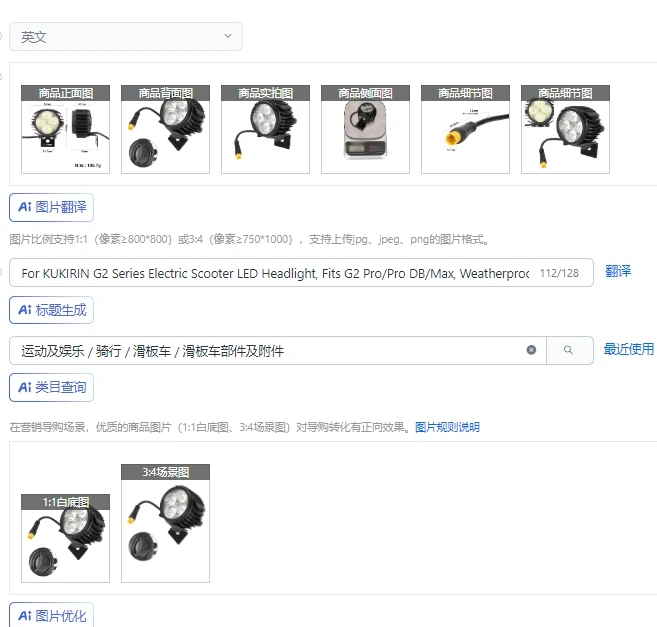Select 商品正面图 thumbnail
Viewport: 657px width, 627px height.
click(x=65, y=130)
